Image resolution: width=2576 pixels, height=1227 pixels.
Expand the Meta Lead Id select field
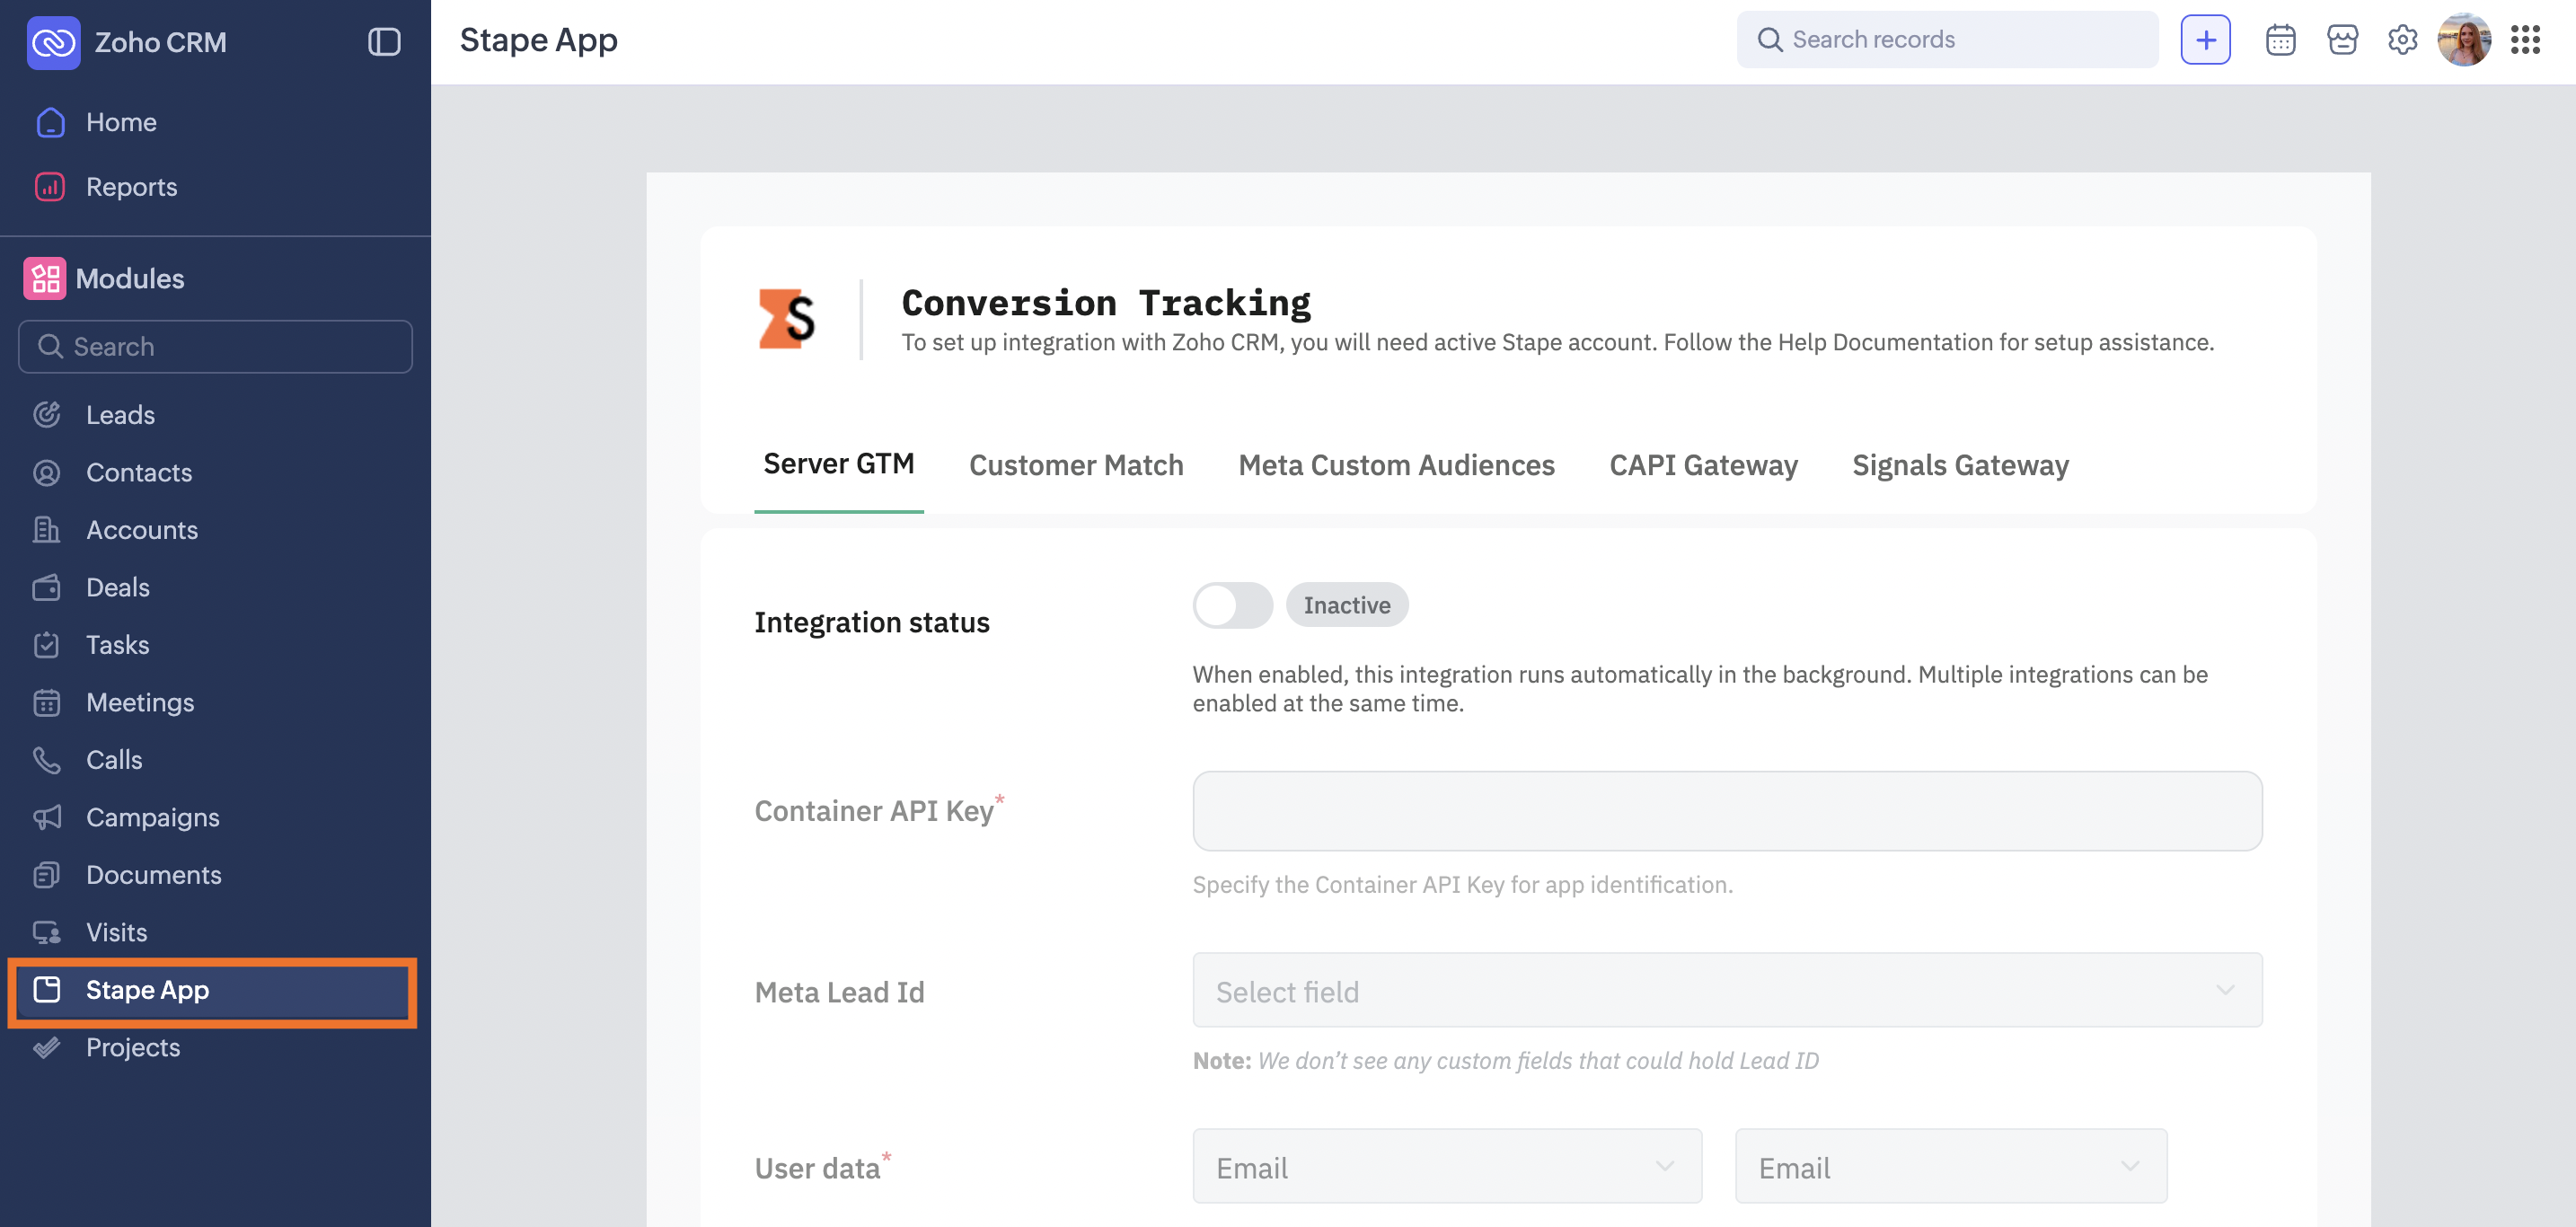[1727, 990]
